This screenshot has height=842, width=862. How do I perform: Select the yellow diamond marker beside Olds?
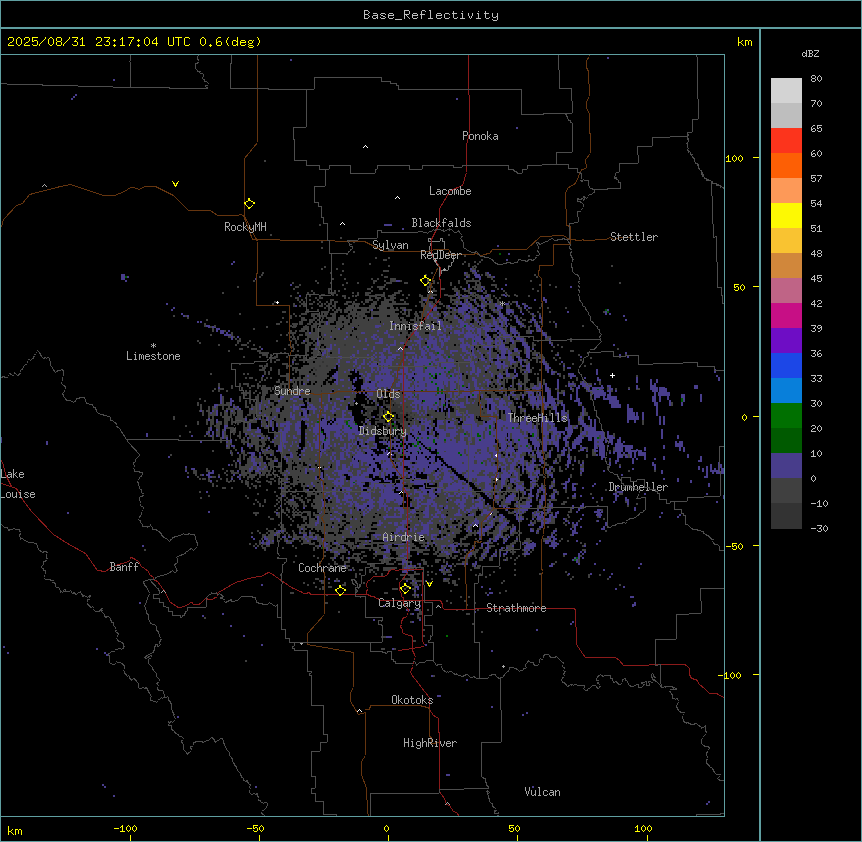pyautogui.click(x=388, y=416)
